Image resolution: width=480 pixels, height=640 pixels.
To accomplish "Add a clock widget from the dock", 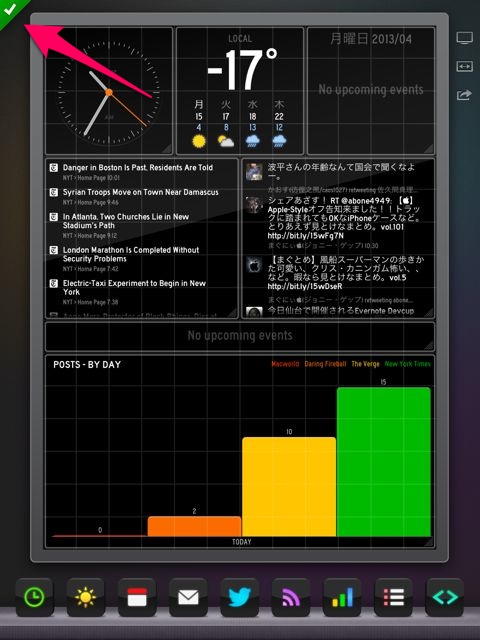I will pos(34,597).
